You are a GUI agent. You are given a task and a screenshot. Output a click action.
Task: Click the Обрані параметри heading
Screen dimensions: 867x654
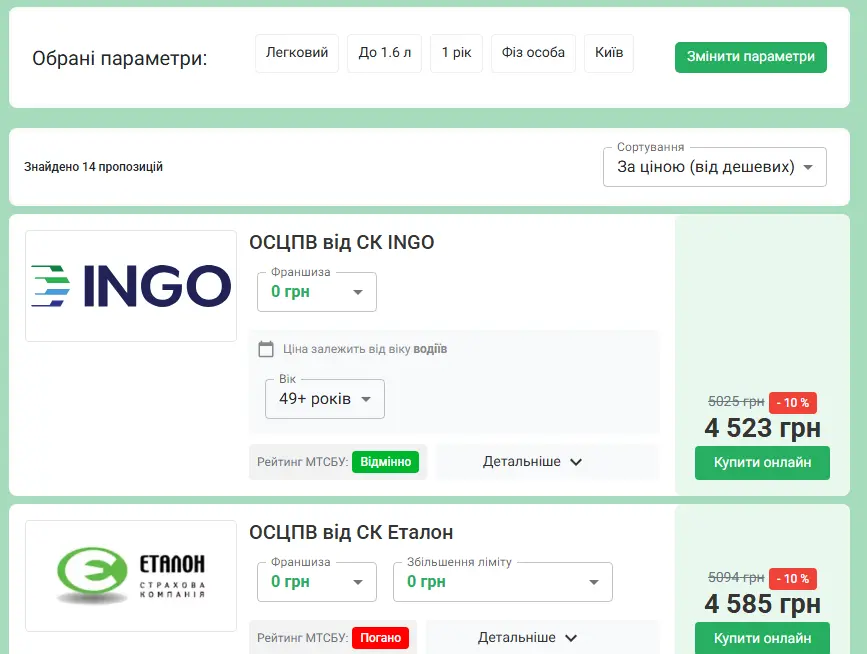point(119,57)
